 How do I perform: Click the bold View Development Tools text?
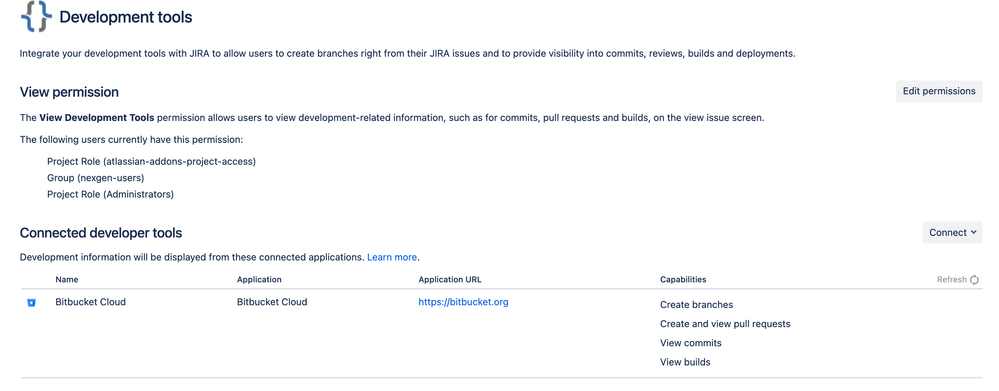coord(97,118)
